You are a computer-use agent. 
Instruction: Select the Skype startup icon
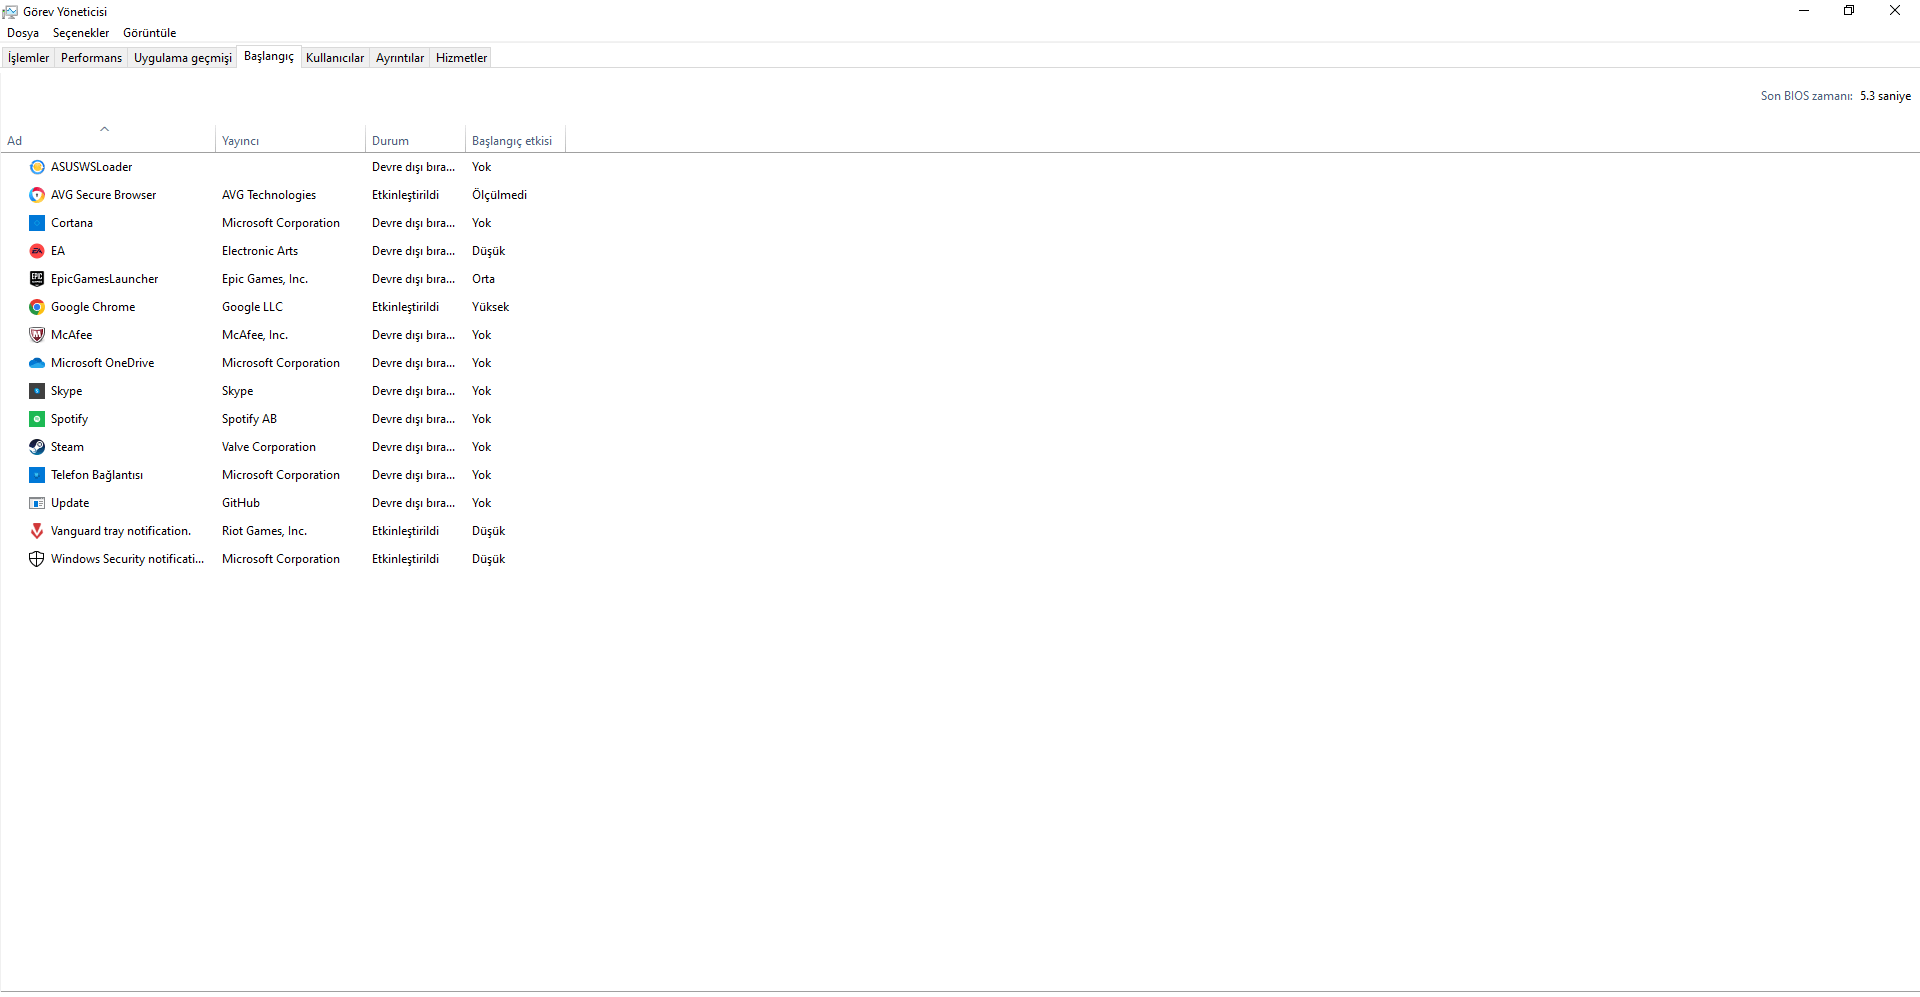[37, 391]
